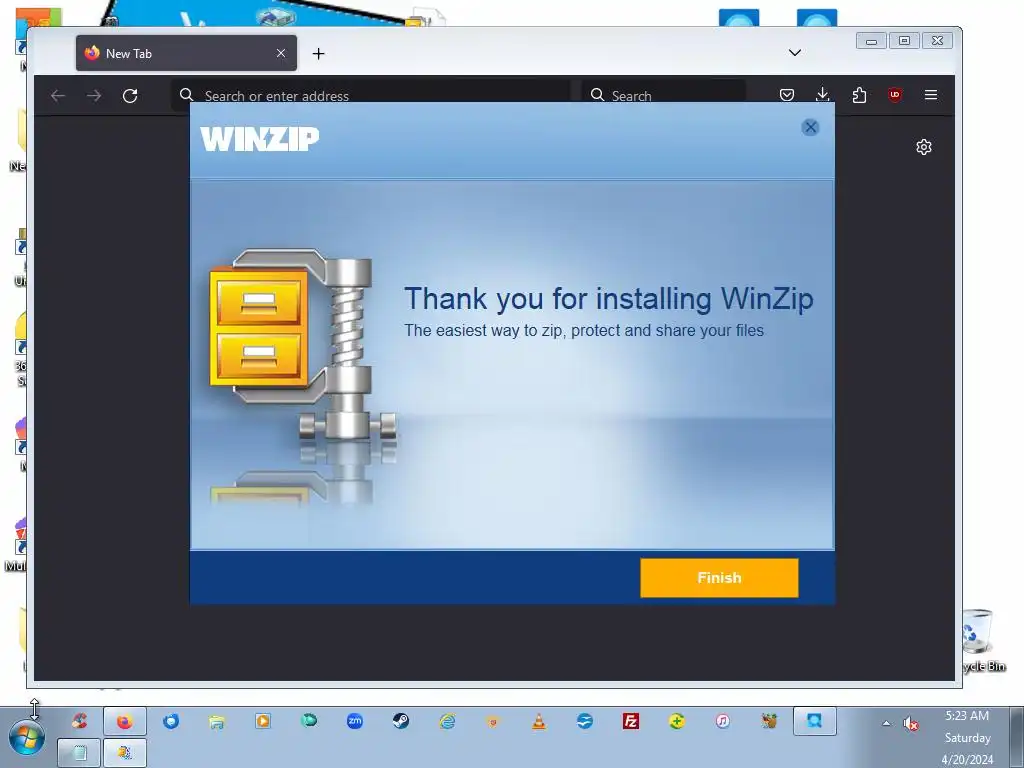Open Windows Explorer folder on taskbar
The image size is (1024, 768).
point(217,721)
